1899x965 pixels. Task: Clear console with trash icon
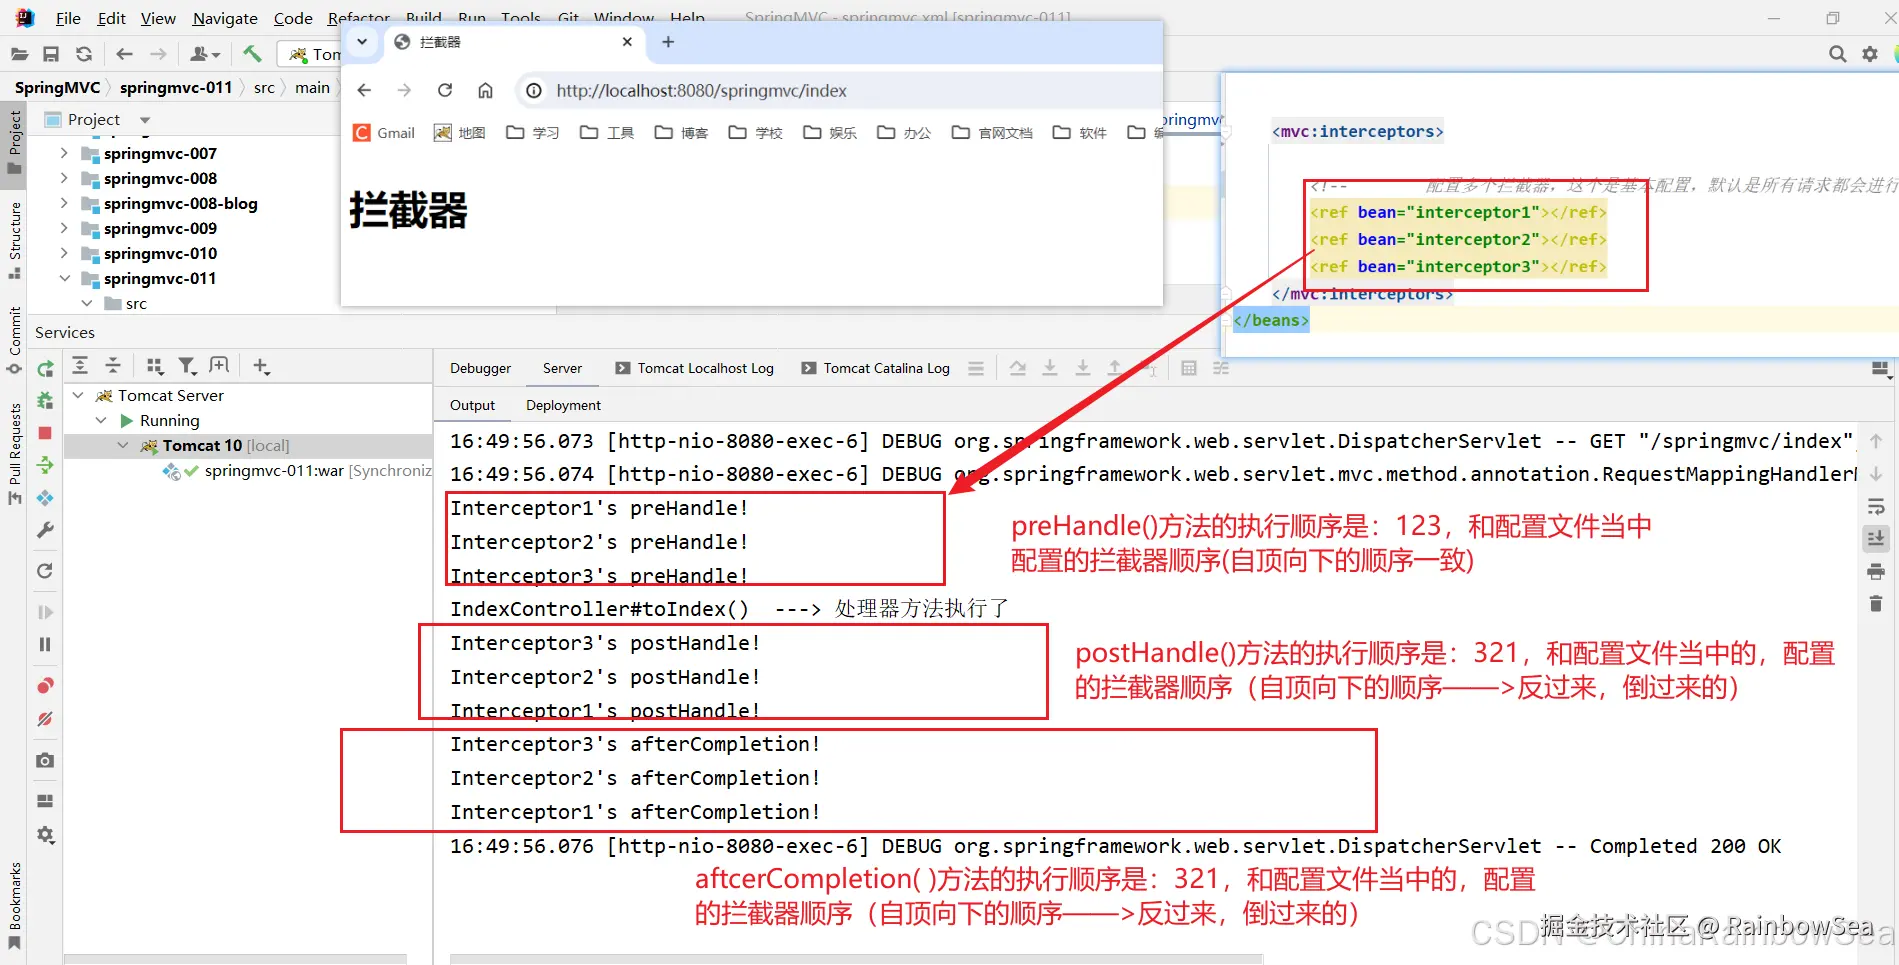pyautogui.click(x=1876, y=604)
